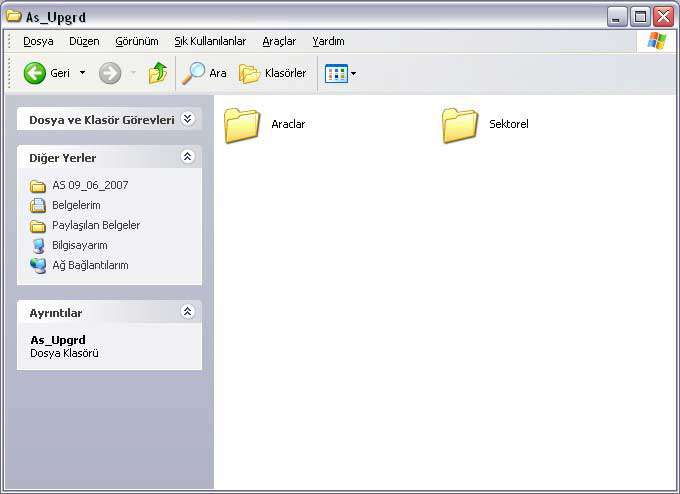Select the Araclar folder icon
This screenshot has width=680, height=494.
[242, 125]
